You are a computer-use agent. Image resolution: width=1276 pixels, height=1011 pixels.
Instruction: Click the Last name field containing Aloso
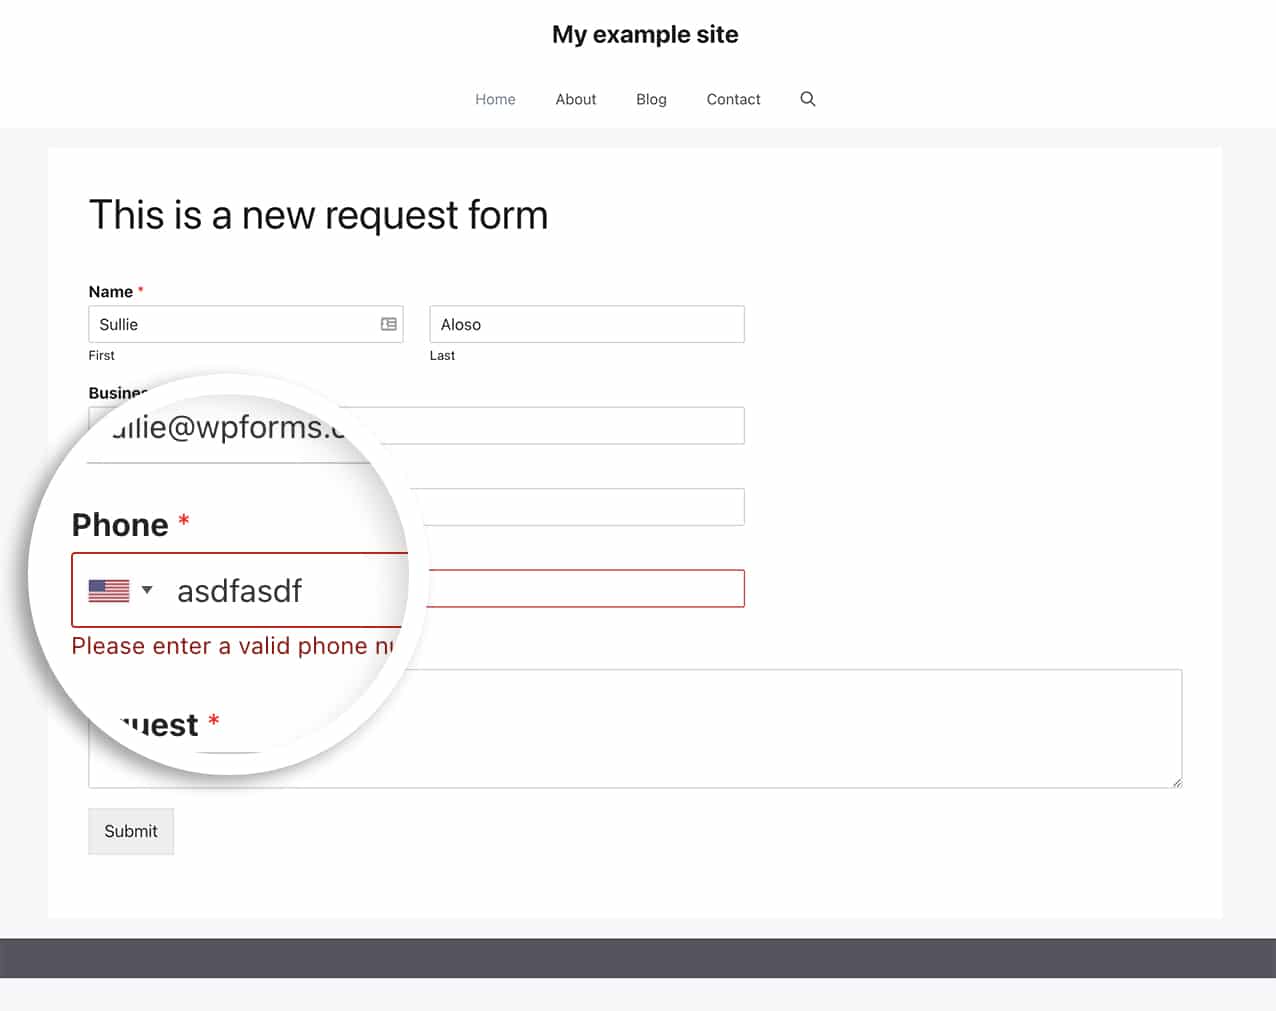586,324
